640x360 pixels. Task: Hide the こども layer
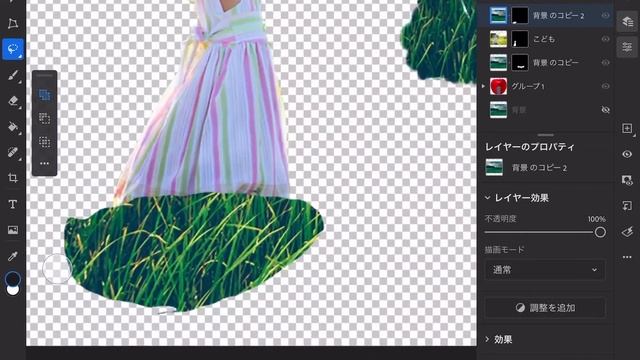605,39
